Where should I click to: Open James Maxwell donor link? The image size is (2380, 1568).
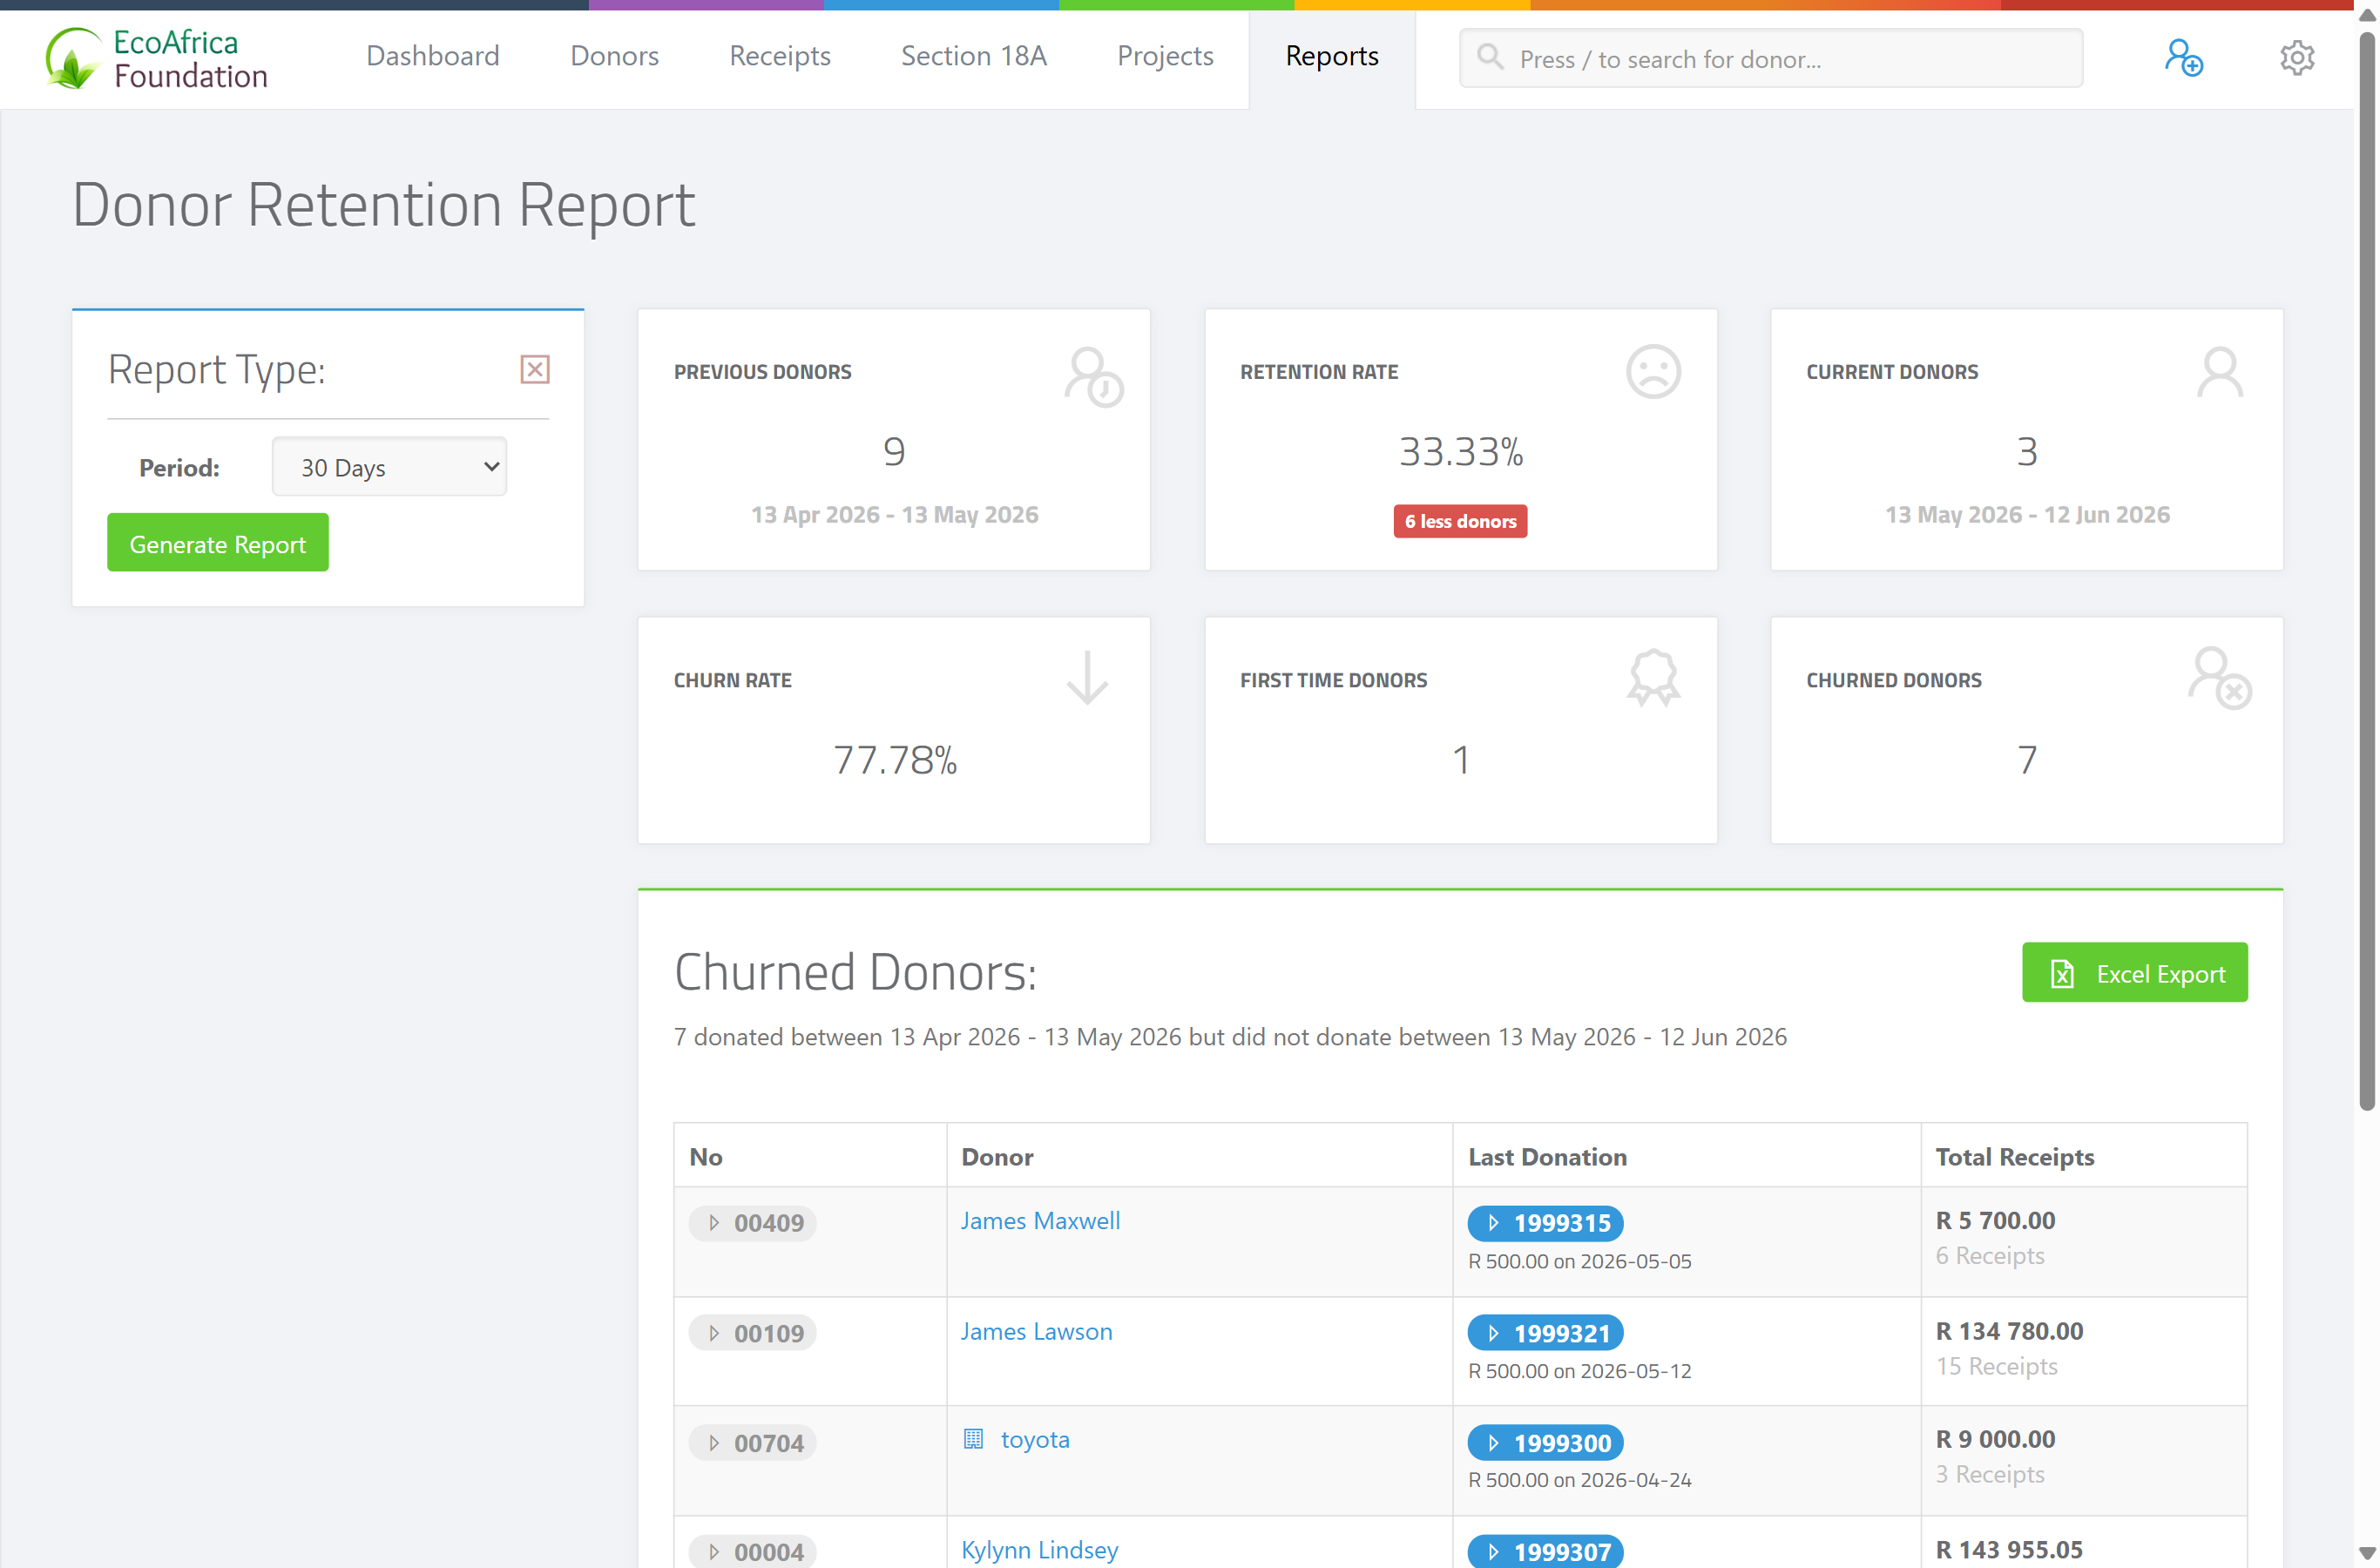coord(1040,1221)
